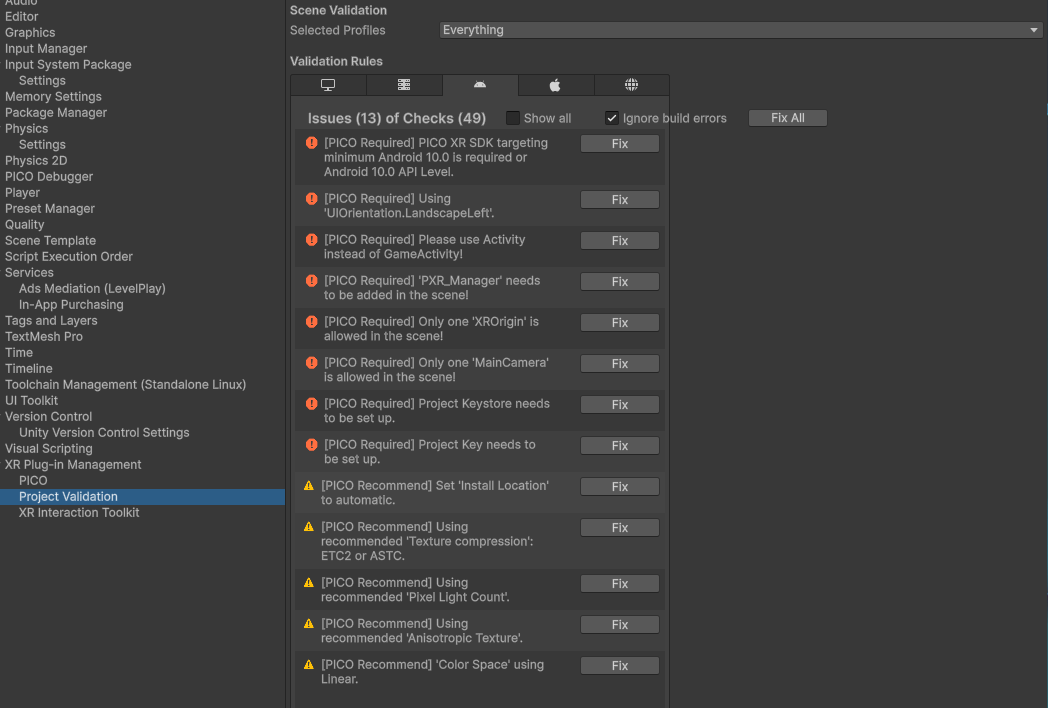The image size is (1048, 708).
Task: Select In-App Purchasing under Services
Action: tap(72, 305)
